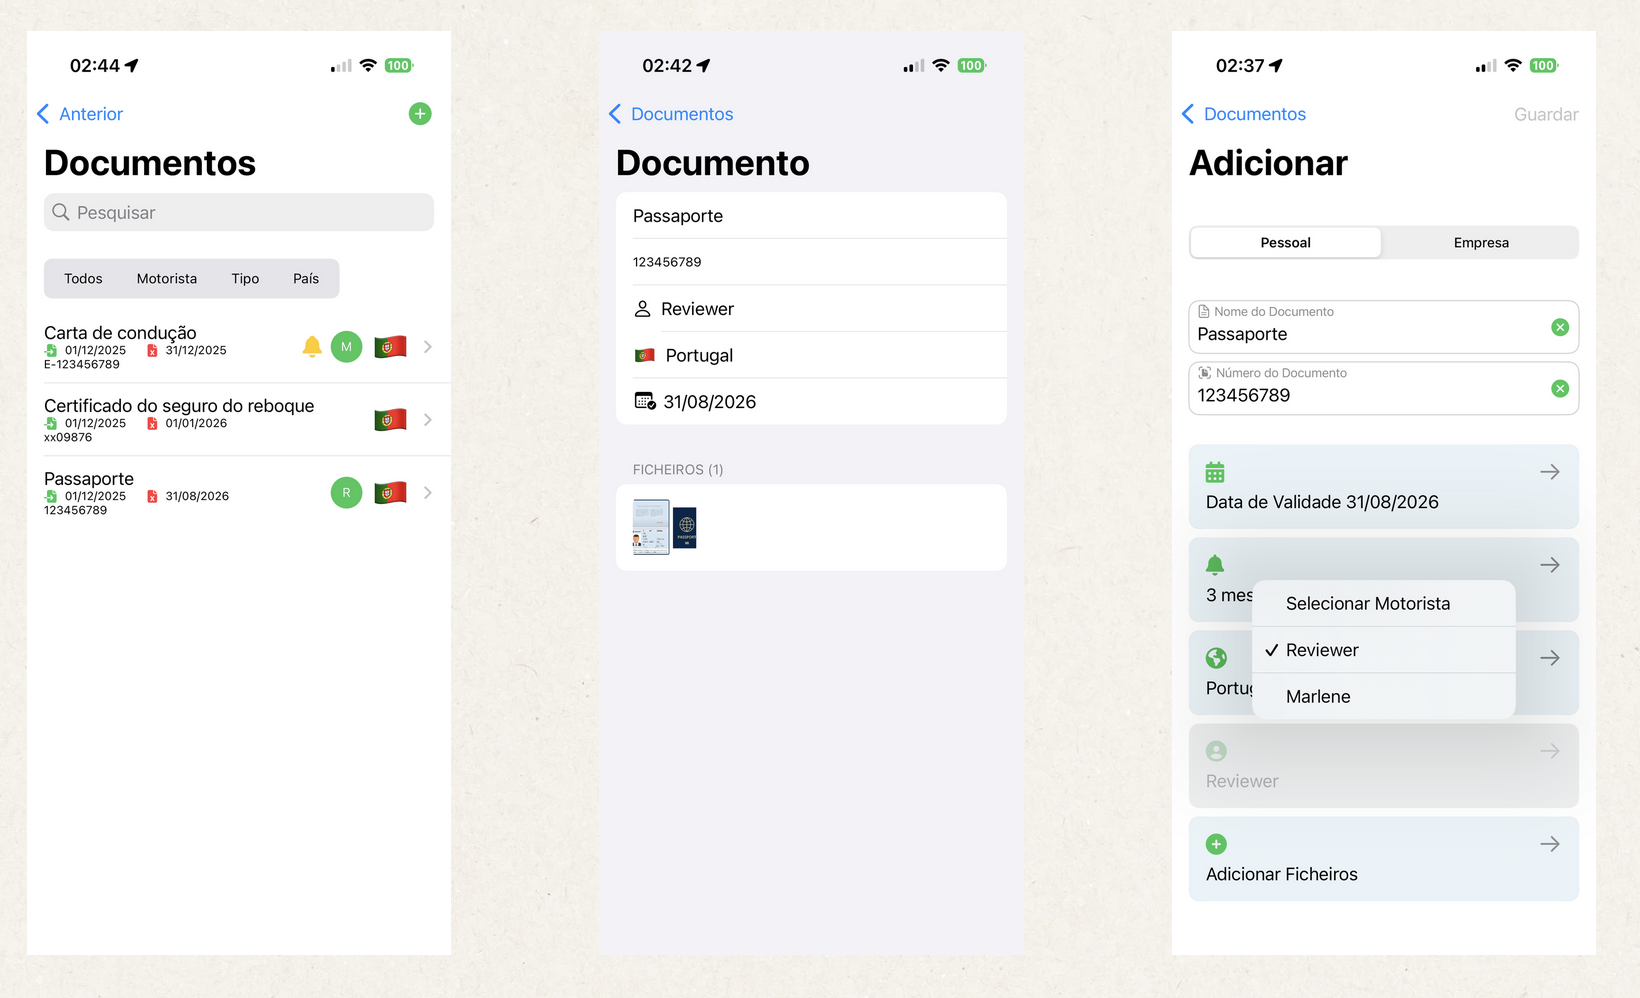
Task: Tap the green plus add document icon
Action: click(x=420, y=114)
